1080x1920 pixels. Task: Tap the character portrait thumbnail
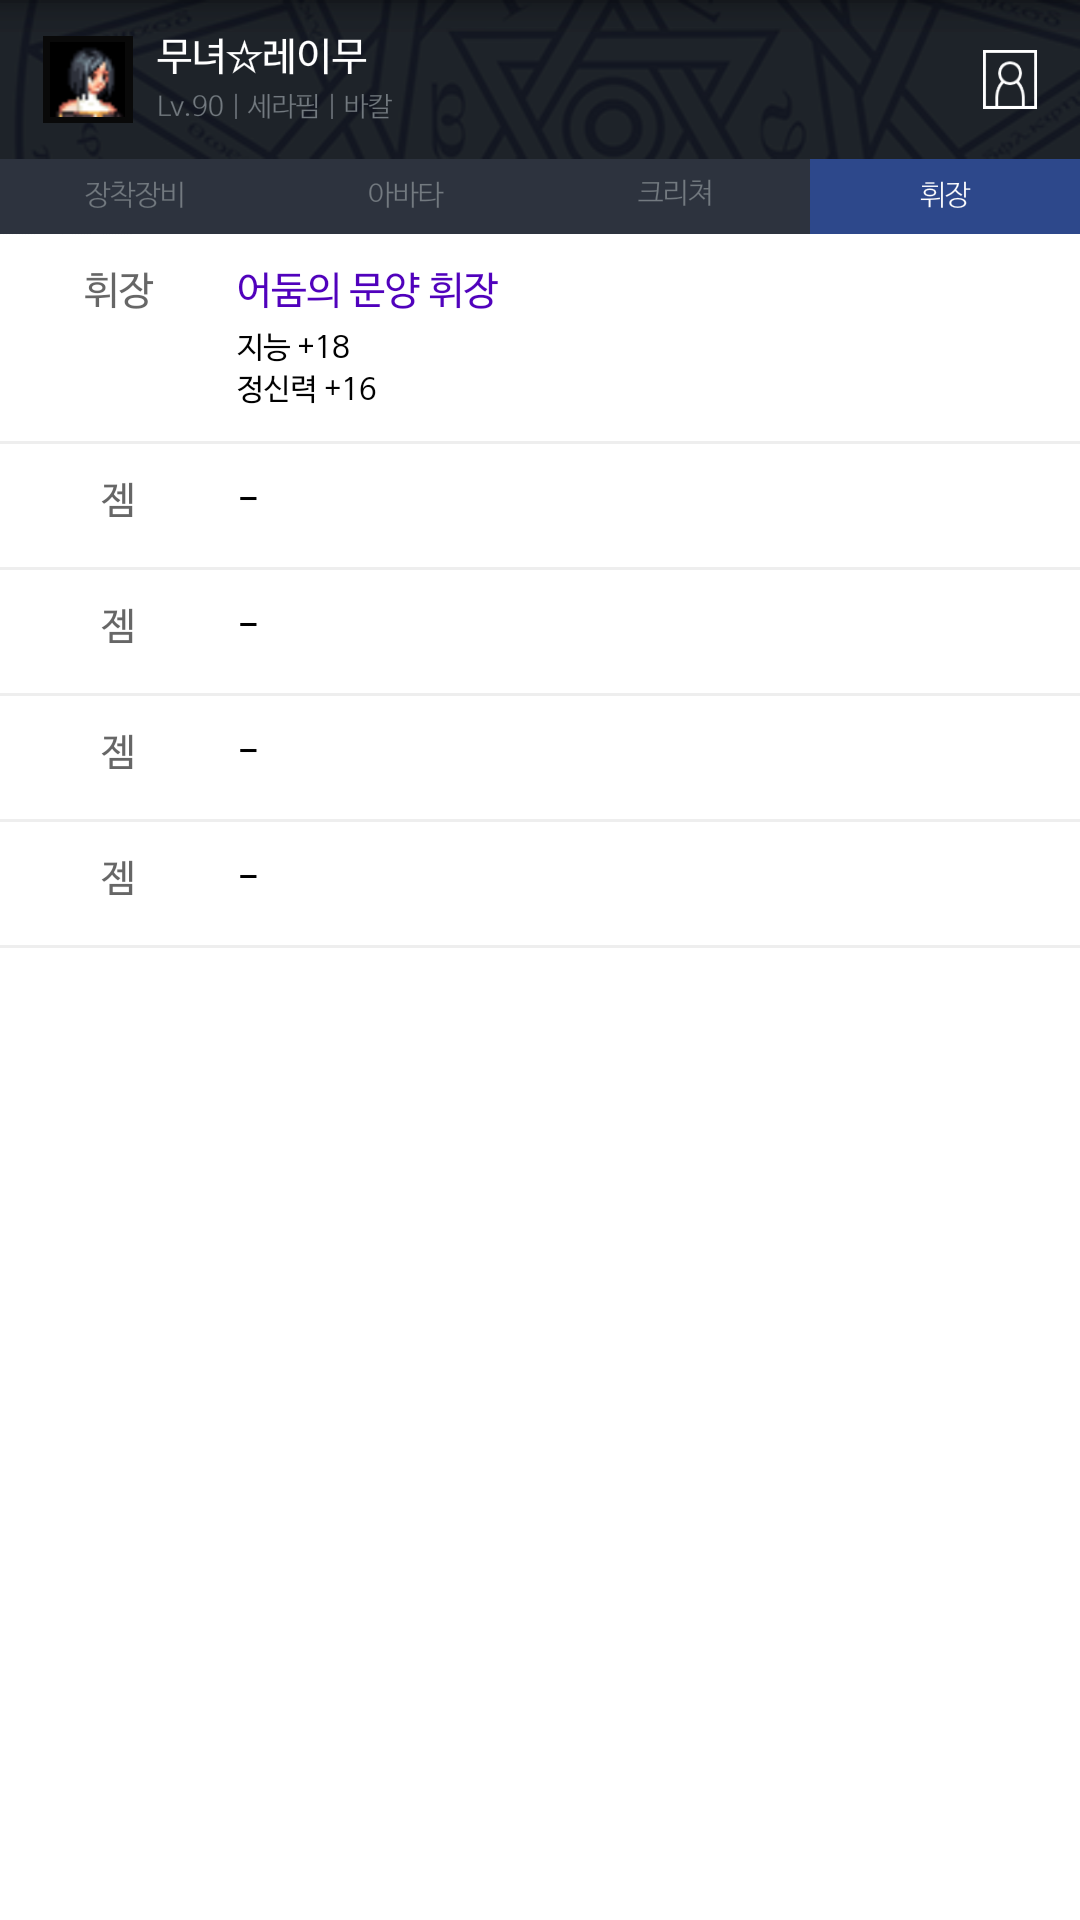pos(88,79)
